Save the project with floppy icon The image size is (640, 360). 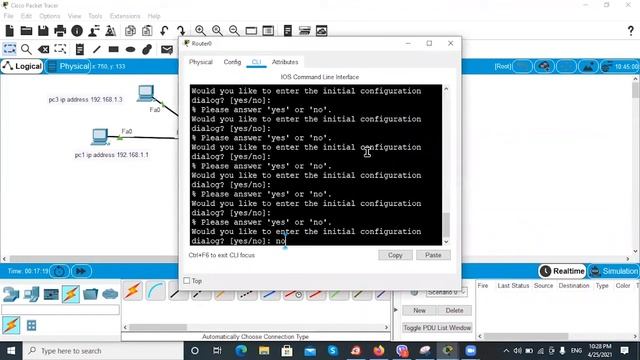tap(43, 31)
